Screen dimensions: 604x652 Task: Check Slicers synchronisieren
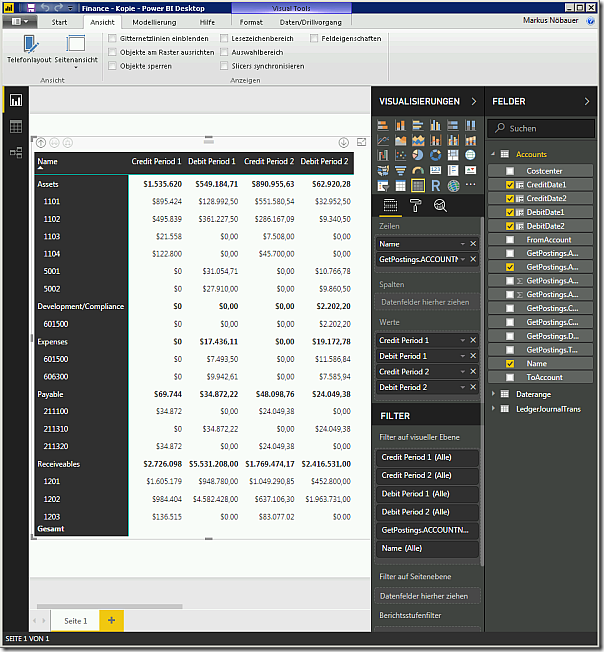[x=224, y=66]
